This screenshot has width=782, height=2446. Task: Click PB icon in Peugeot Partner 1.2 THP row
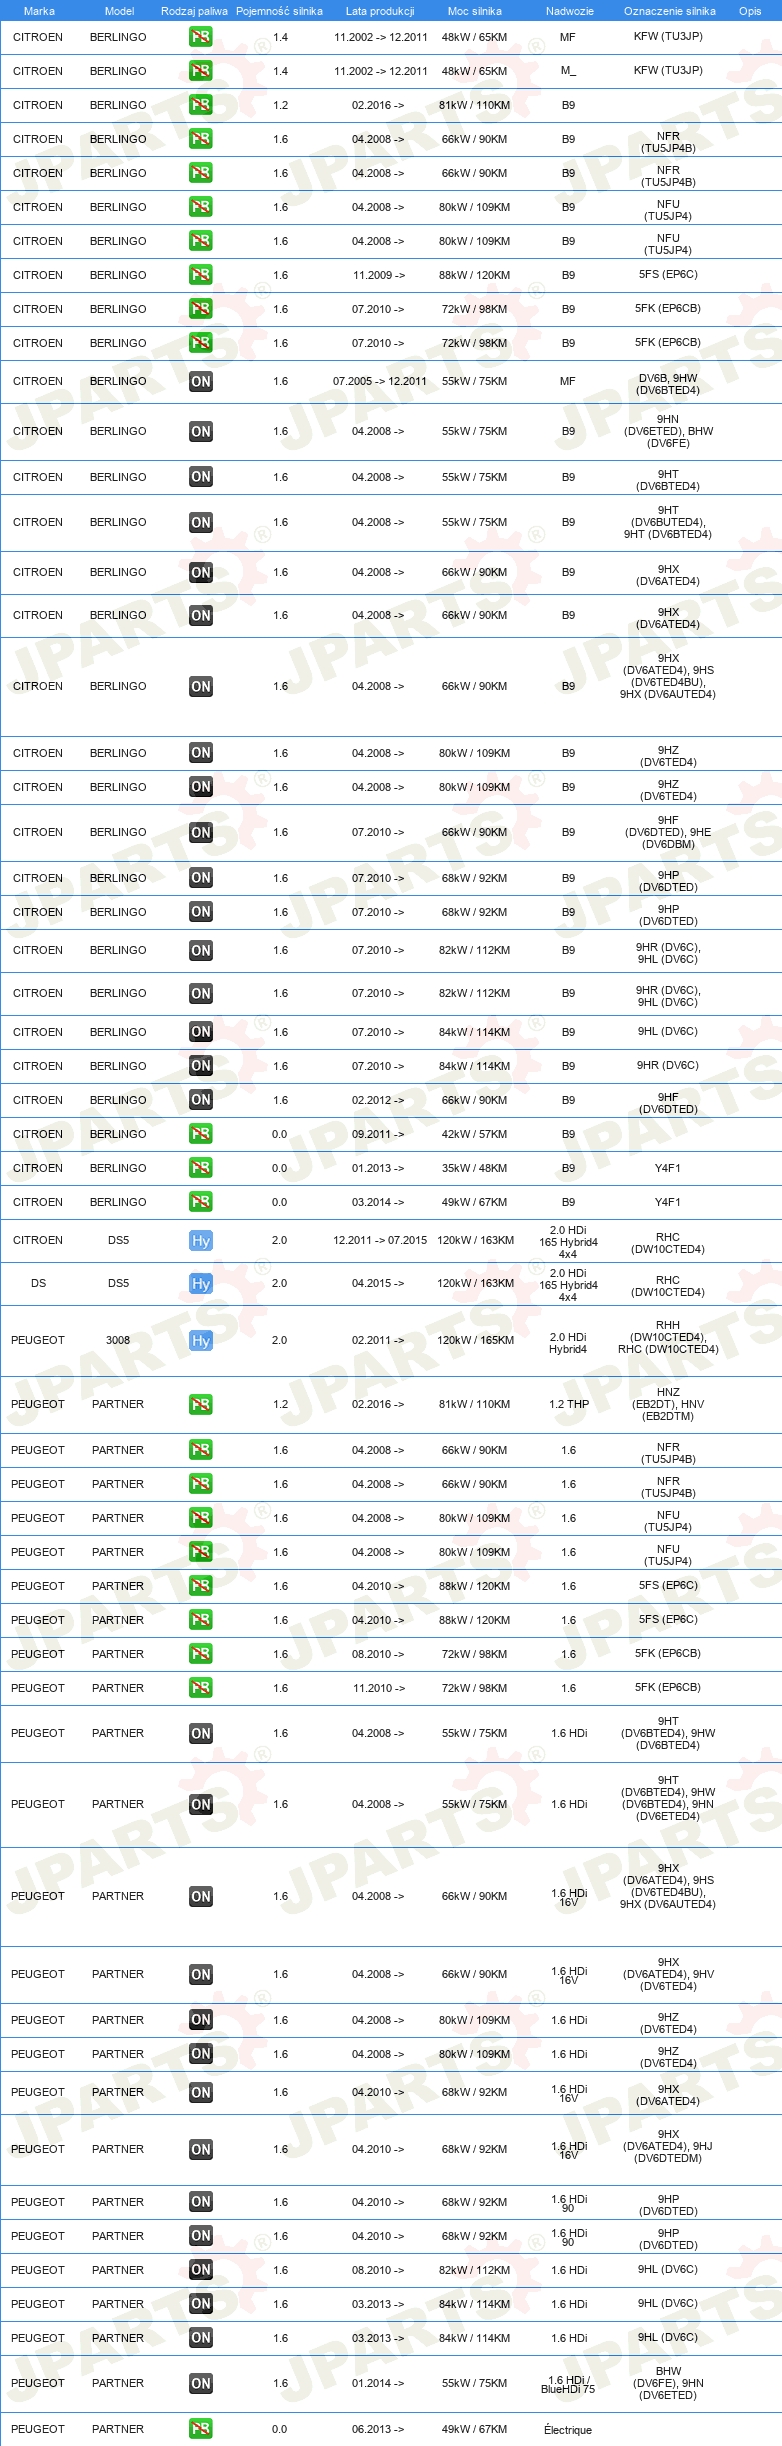point(200,1404)
